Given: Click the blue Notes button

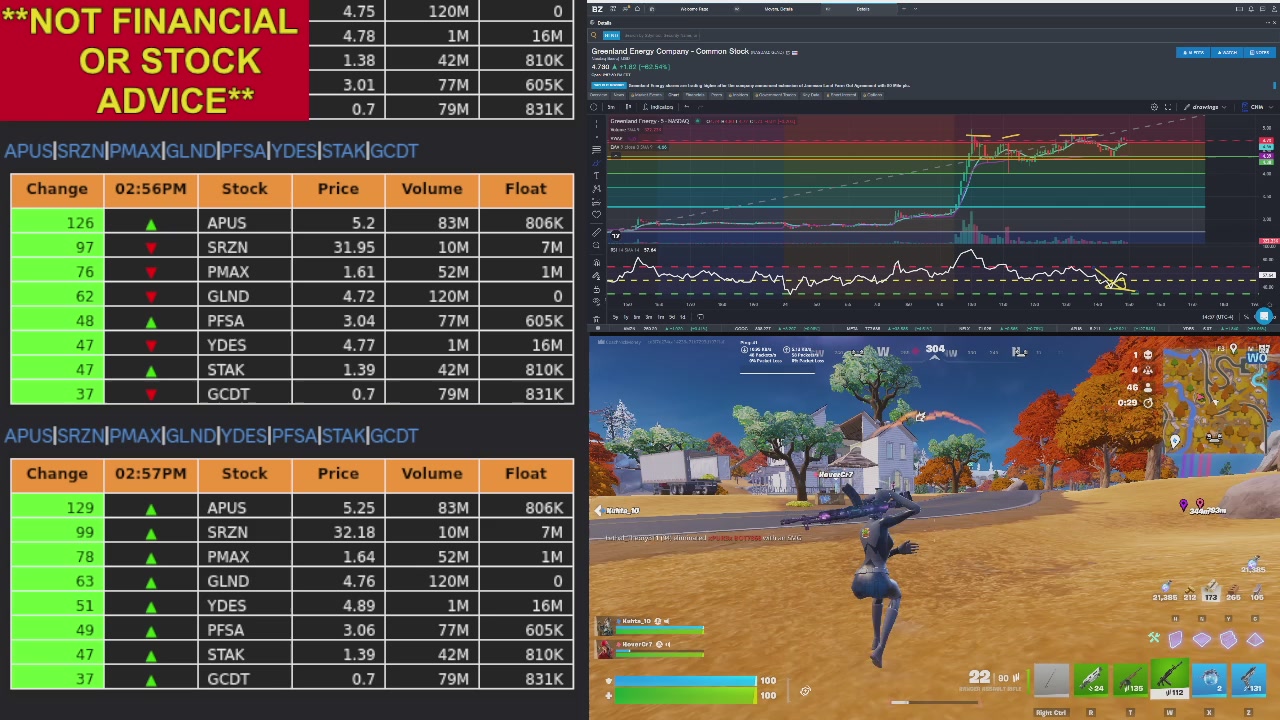Looking at the screenshot, I should coord(1259,52).
